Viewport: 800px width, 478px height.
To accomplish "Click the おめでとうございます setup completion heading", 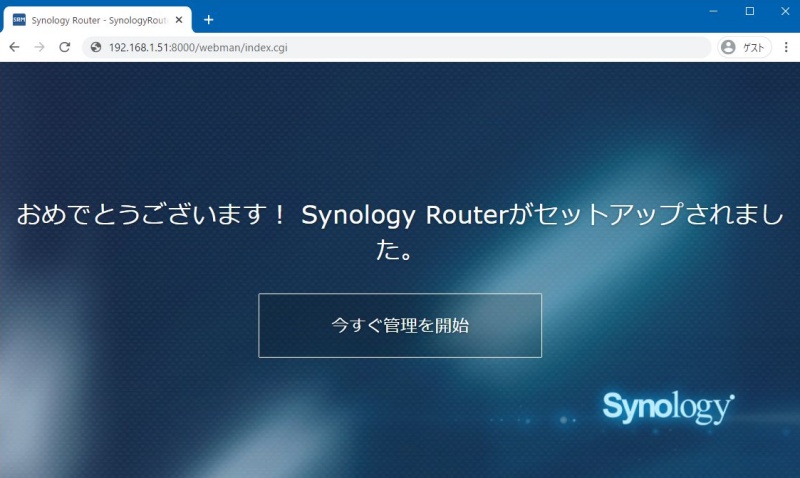I will point(400,232).
